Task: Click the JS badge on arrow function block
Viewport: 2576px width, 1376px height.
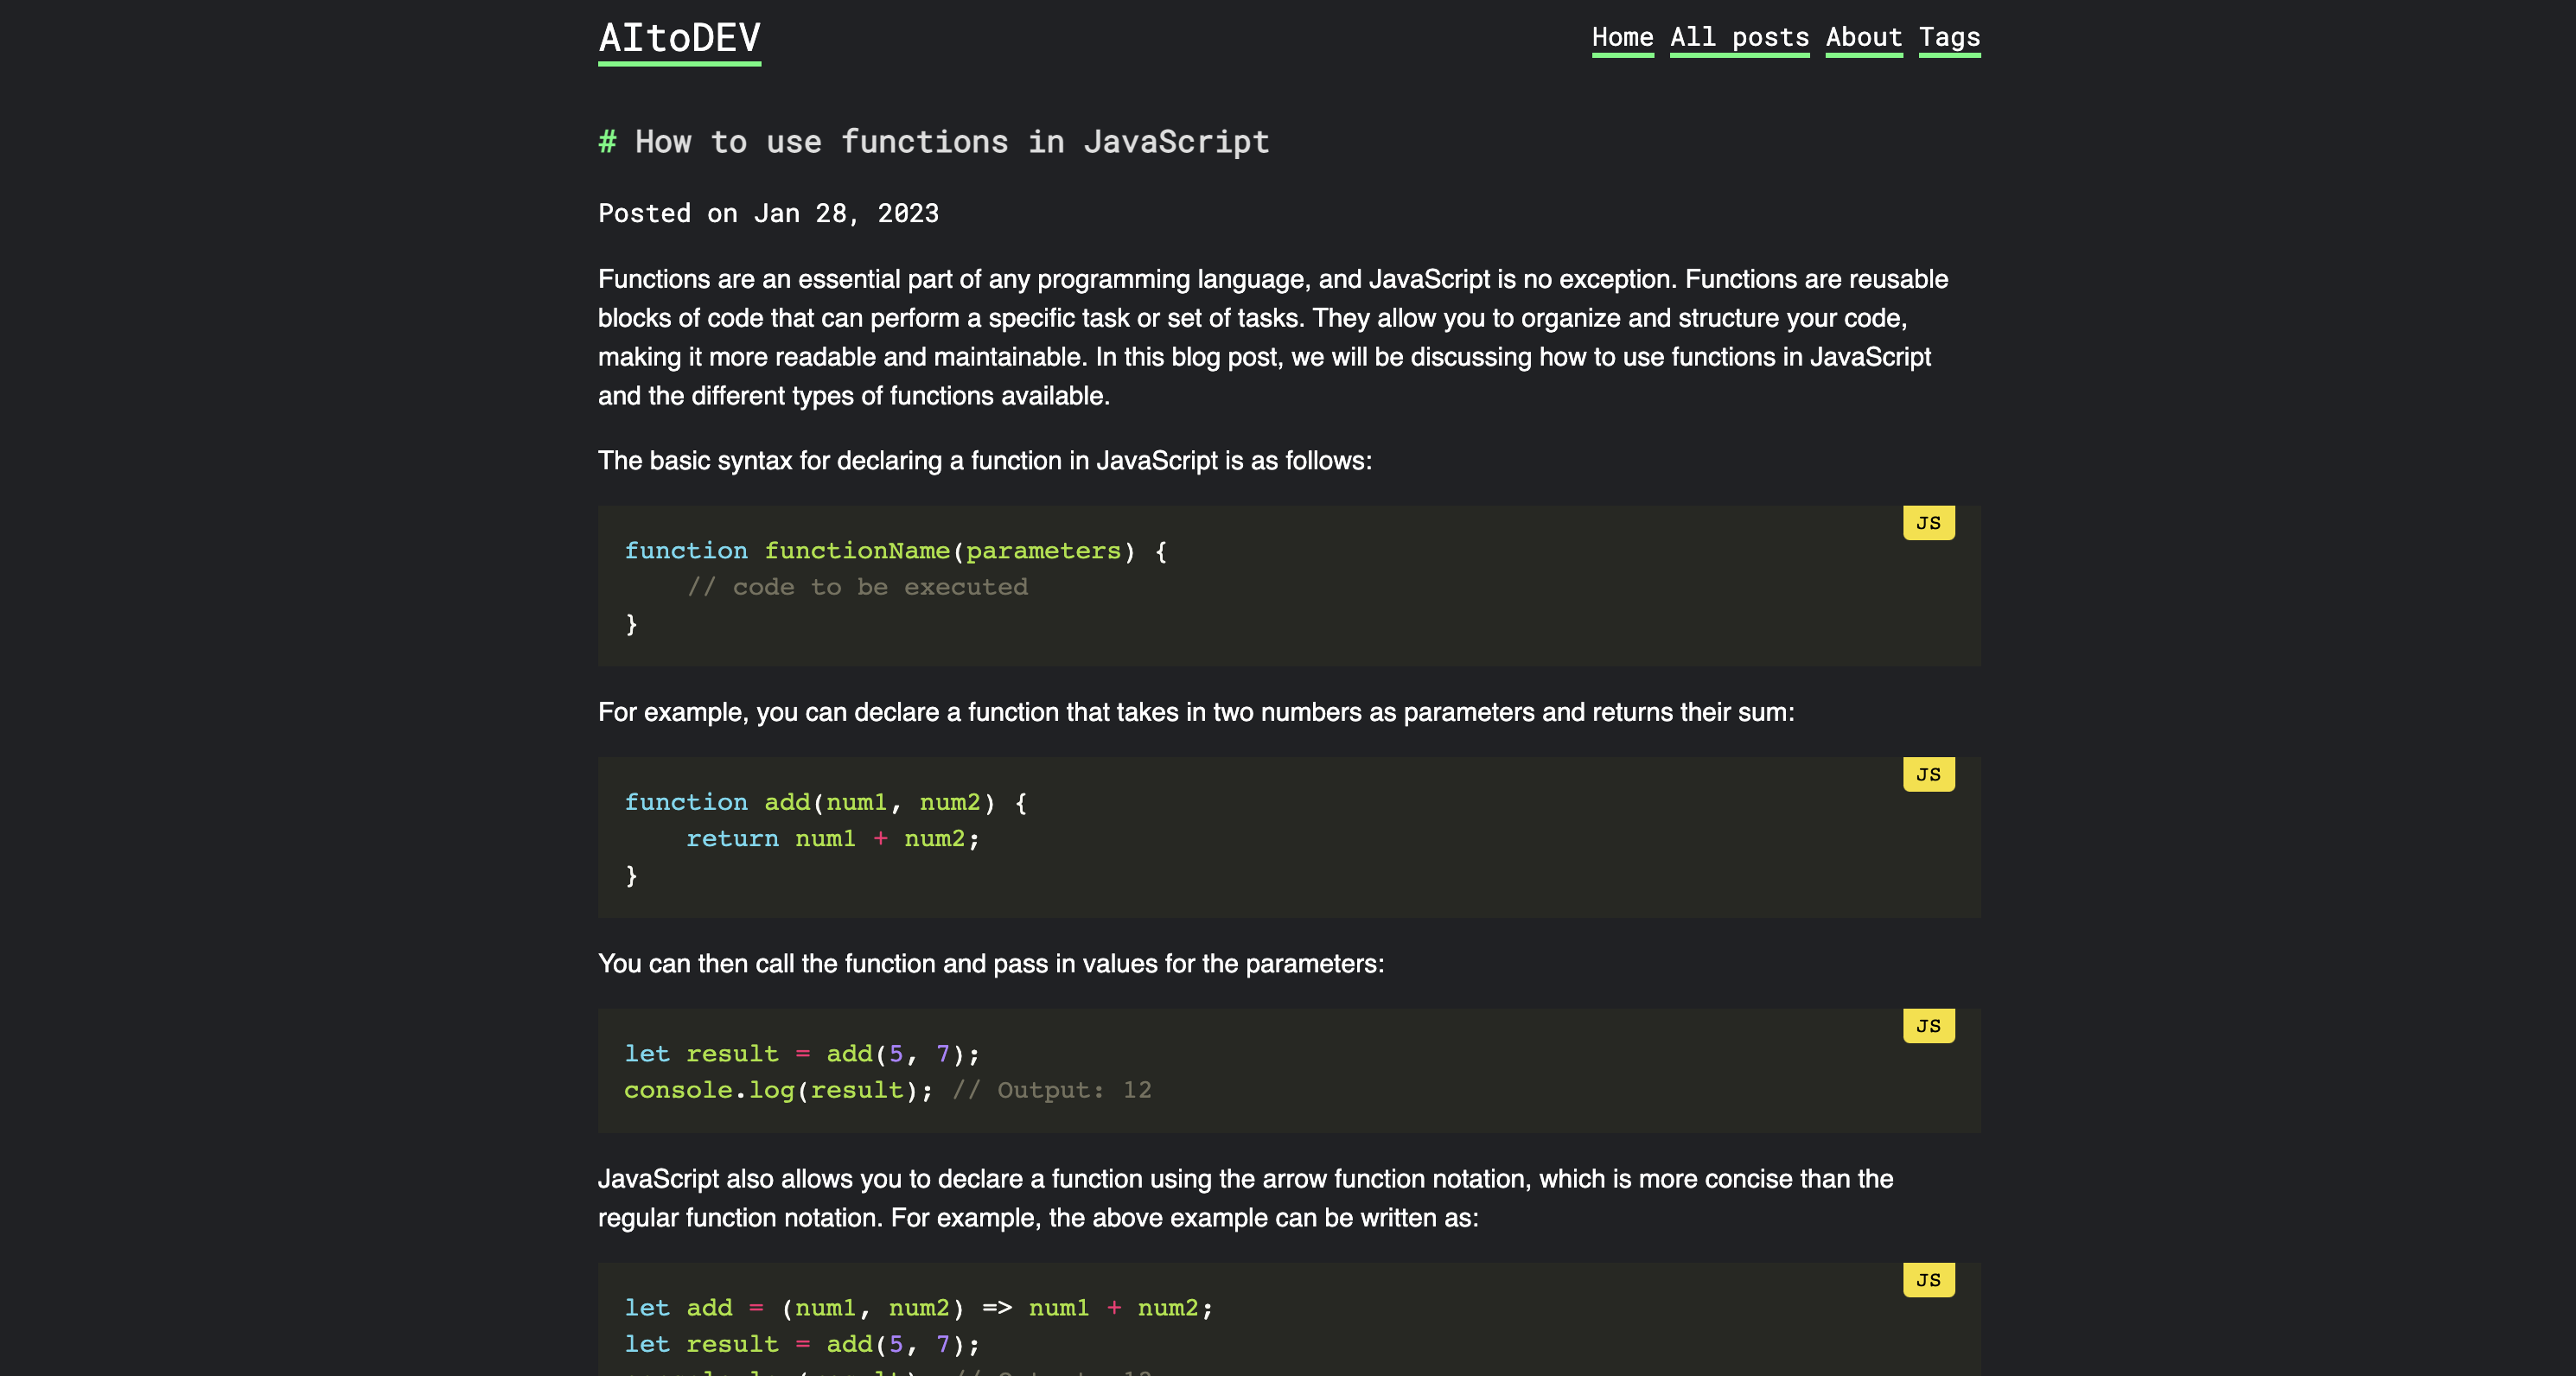Action: 1928,1280
